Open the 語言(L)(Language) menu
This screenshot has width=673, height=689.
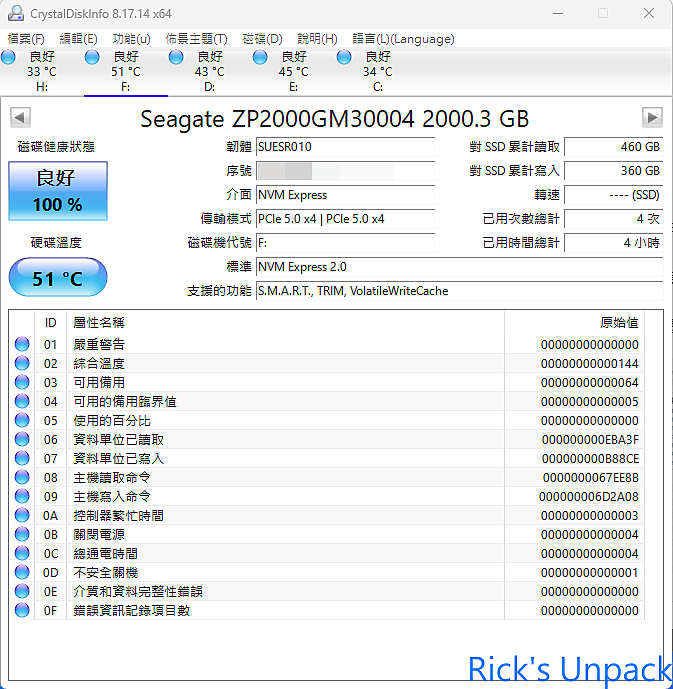pyautogui.click(x=403, y=39)
